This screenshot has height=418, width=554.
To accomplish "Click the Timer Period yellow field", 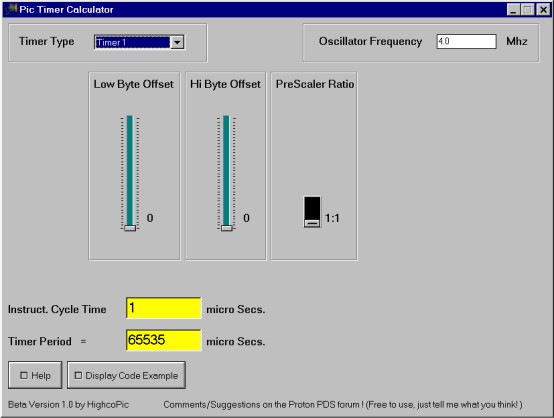I will click(164, 340).
